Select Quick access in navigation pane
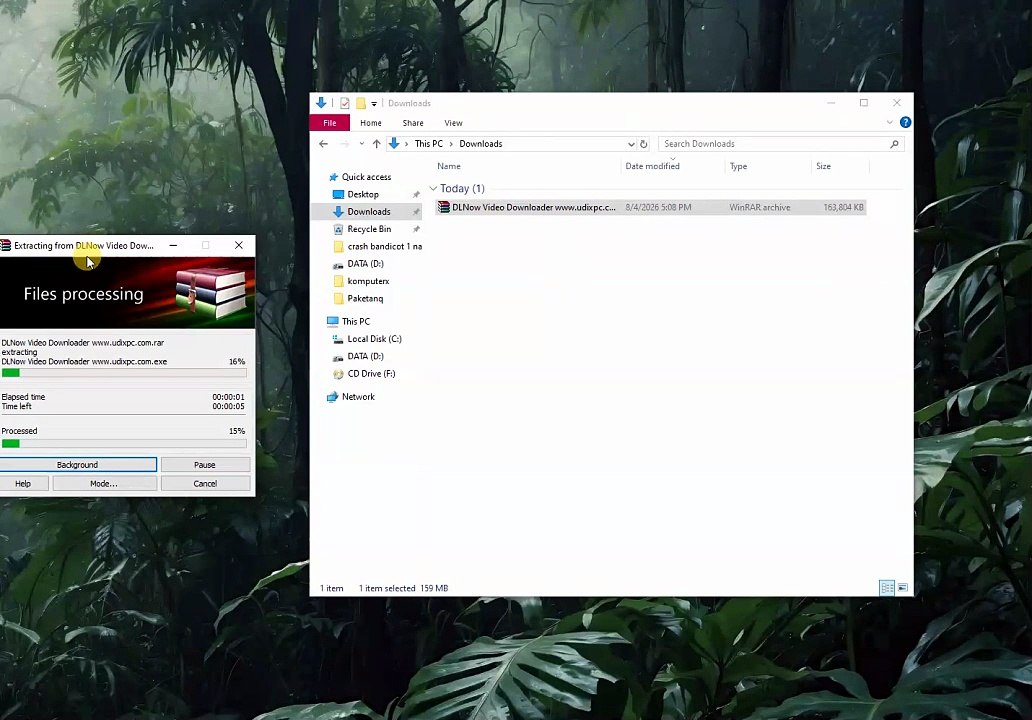 [367, 177]
